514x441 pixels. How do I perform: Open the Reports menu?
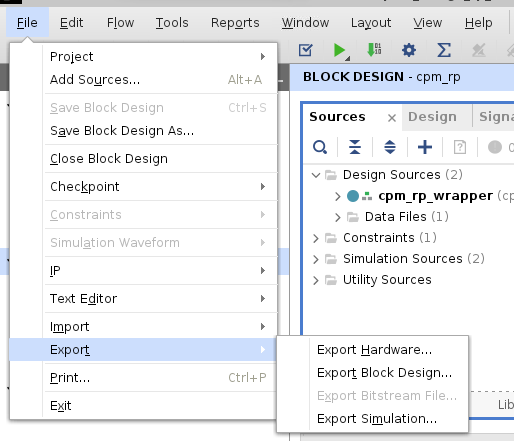coord(235,23)
